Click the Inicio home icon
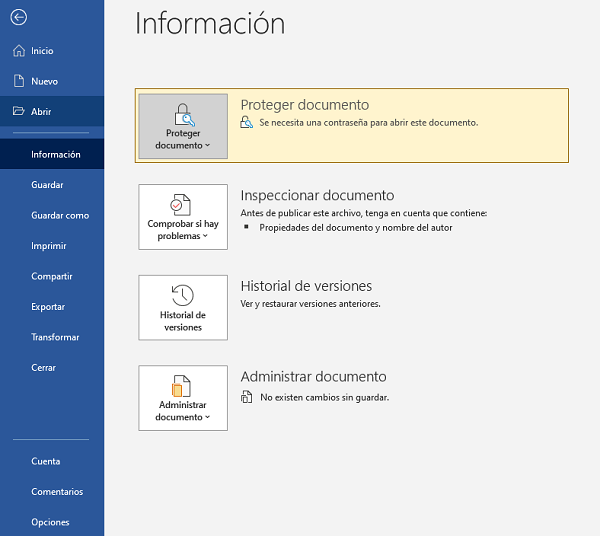This screenshot has width=600, height=536. [x=18, y=51]
